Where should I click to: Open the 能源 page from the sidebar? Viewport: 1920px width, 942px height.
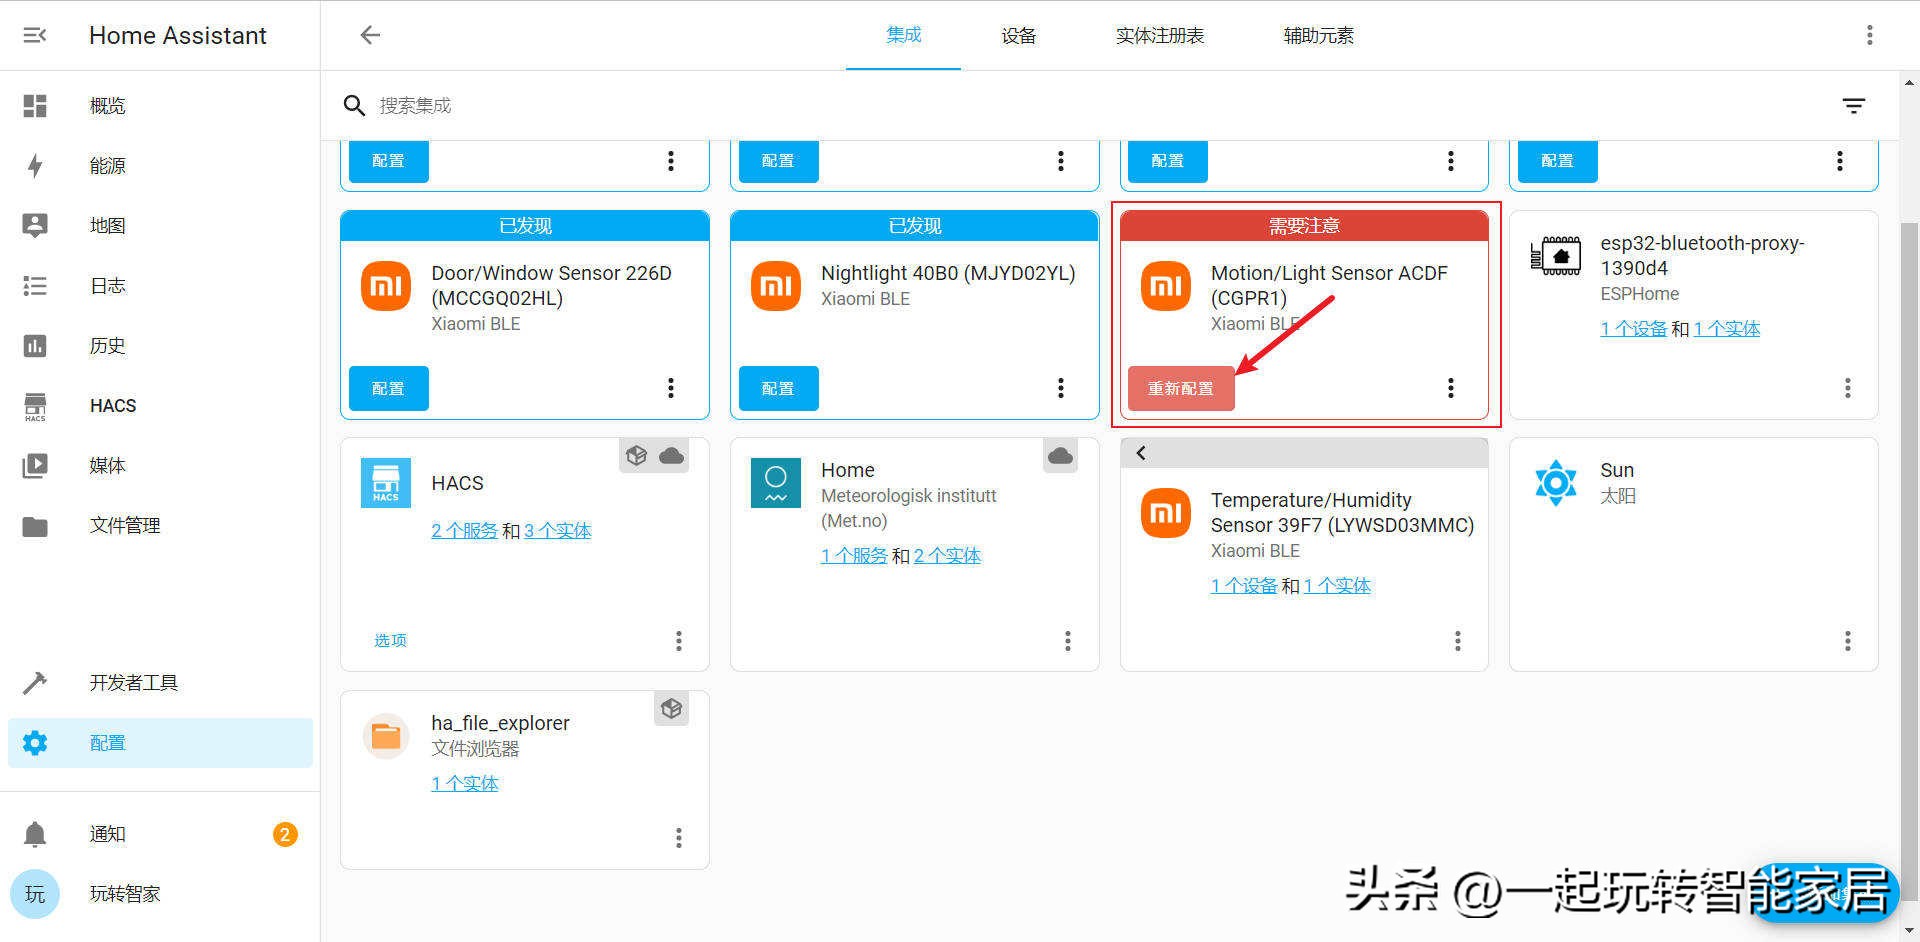[107, 165]
